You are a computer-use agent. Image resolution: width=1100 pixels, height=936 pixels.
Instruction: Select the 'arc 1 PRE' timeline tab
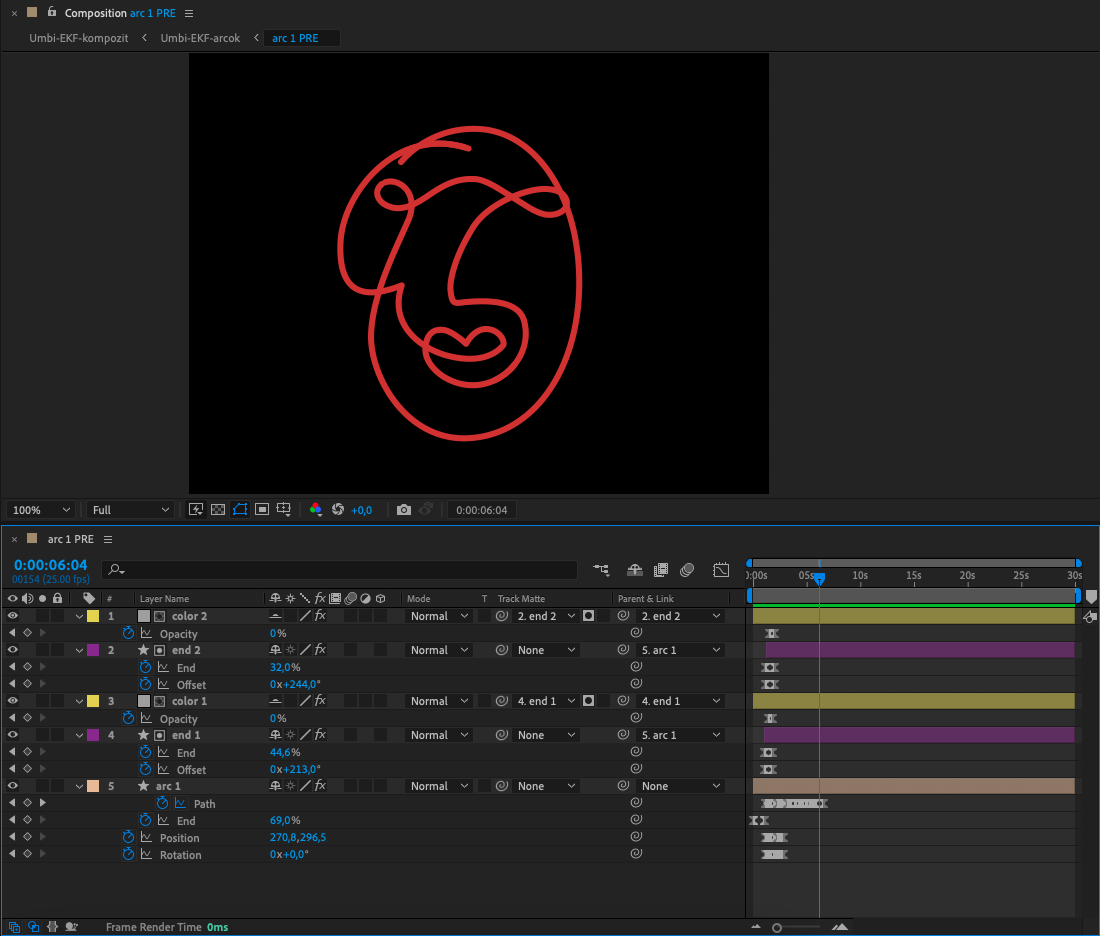(70, 538)
